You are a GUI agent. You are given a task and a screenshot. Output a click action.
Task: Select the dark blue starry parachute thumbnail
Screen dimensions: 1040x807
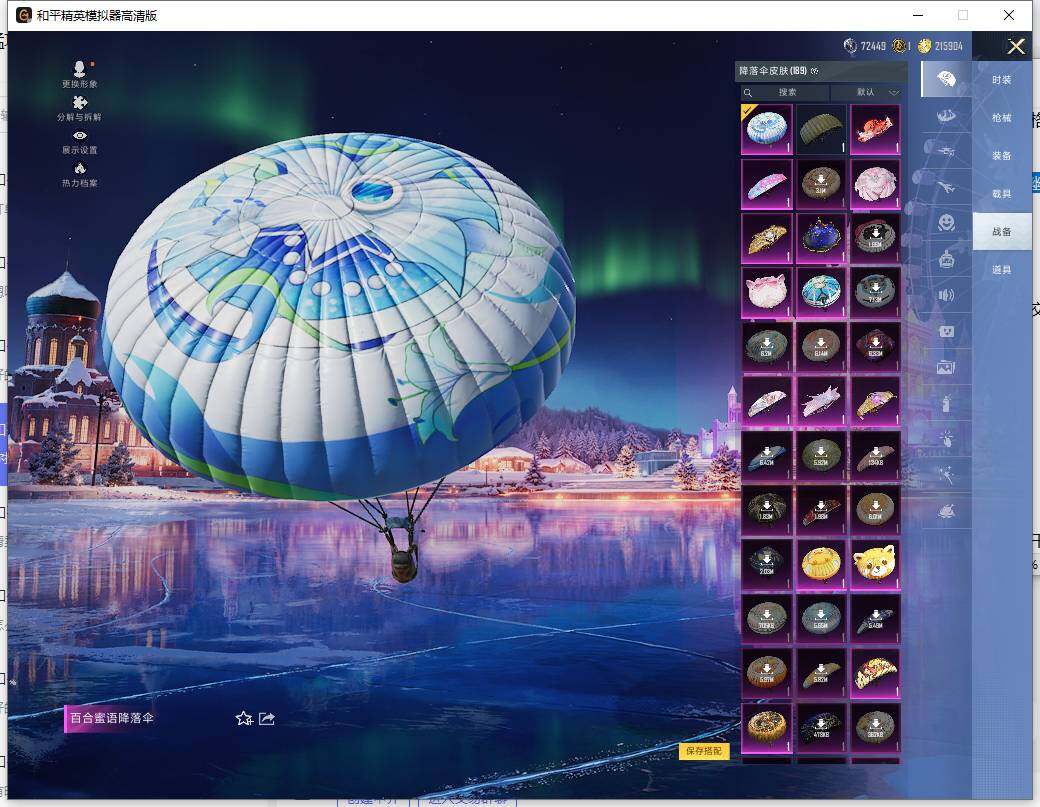coord(821,238)
